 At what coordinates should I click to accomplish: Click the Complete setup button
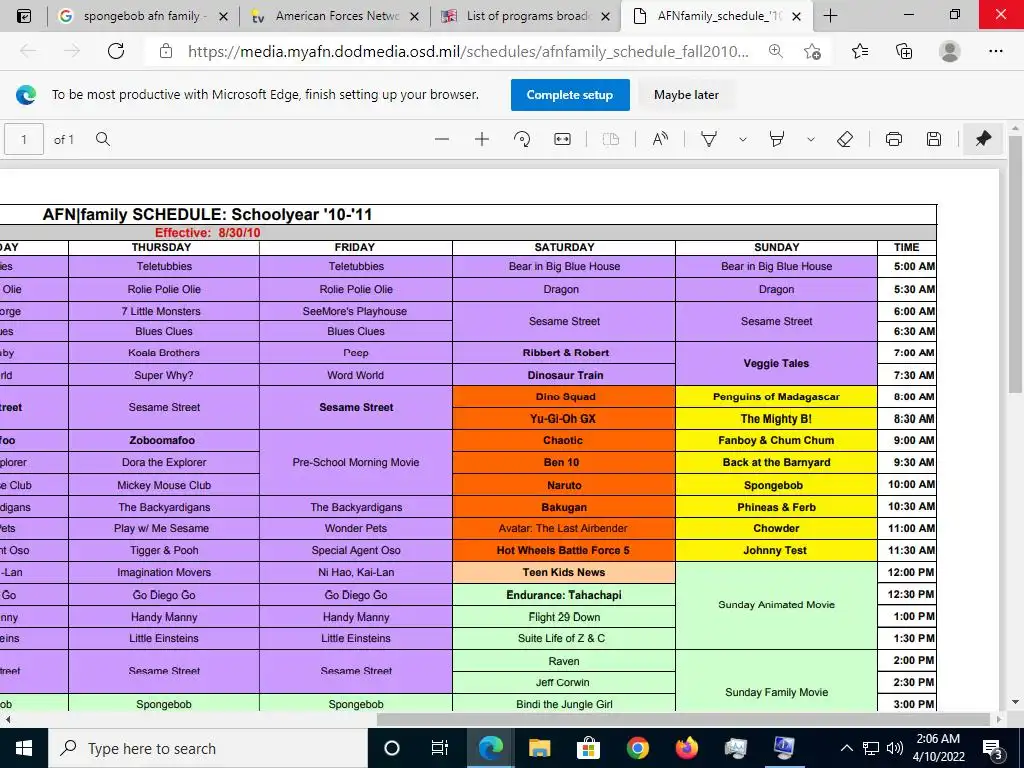tap(570, 95)
